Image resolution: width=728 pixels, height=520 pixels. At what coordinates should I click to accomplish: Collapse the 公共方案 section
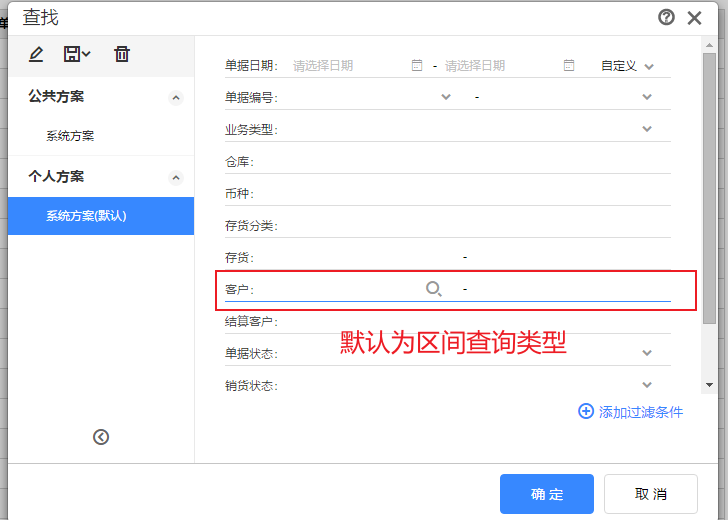(176, 98)
